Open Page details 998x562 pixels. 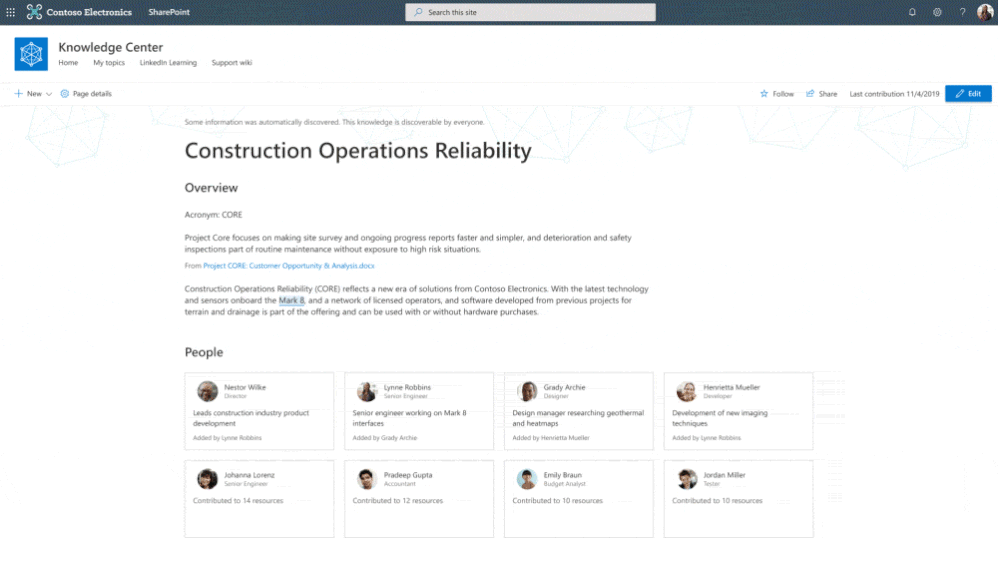tap(86, 94)
